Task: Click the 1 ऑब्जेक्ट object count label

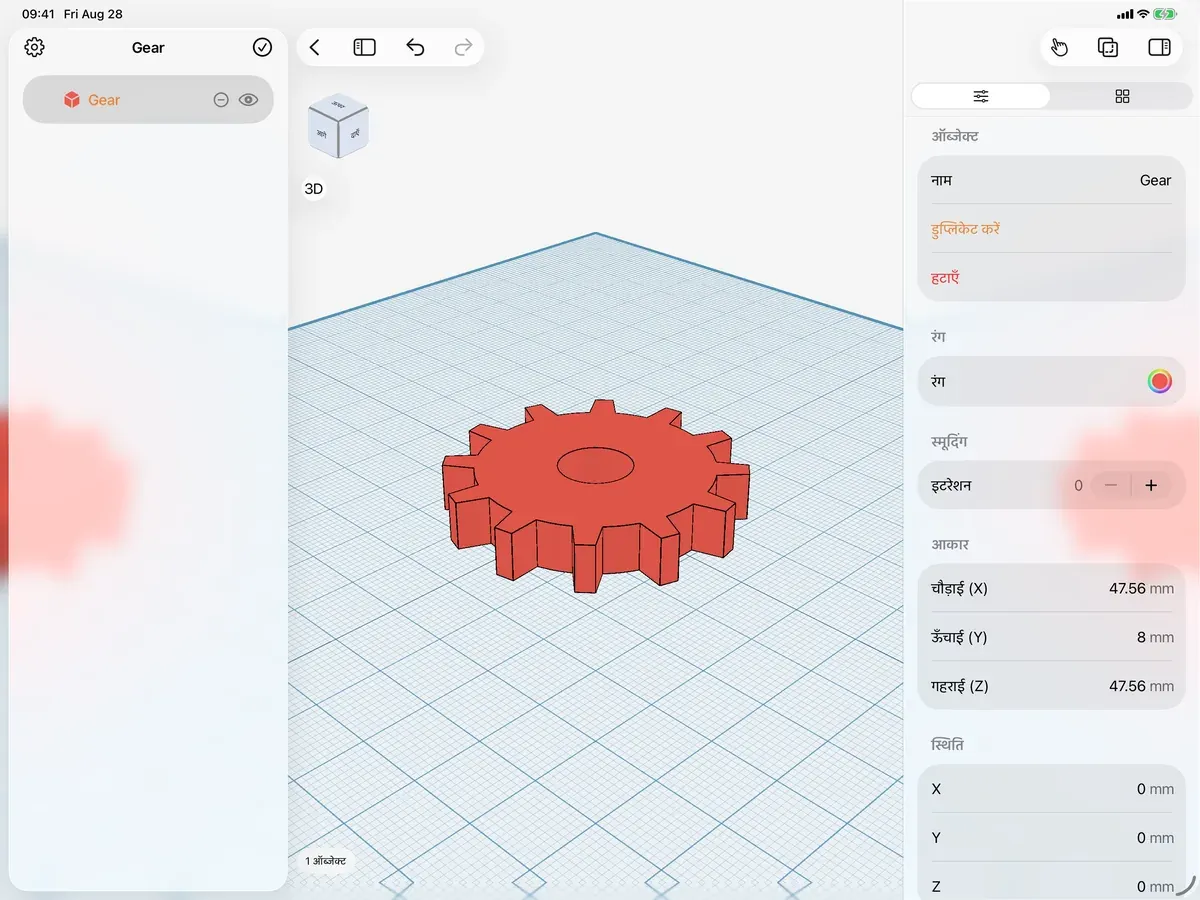Action: [x=326, y=860]
